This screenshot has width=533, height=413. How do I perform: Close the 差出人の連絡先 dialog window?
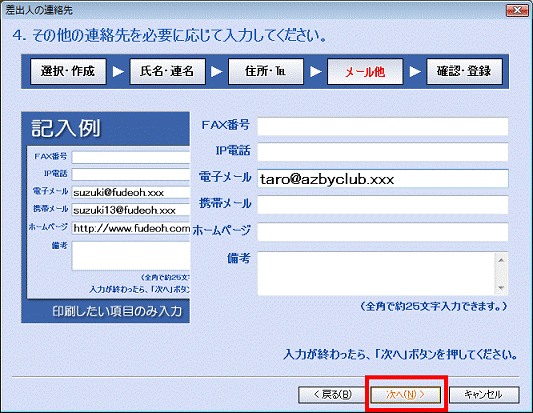coord(517,11)
